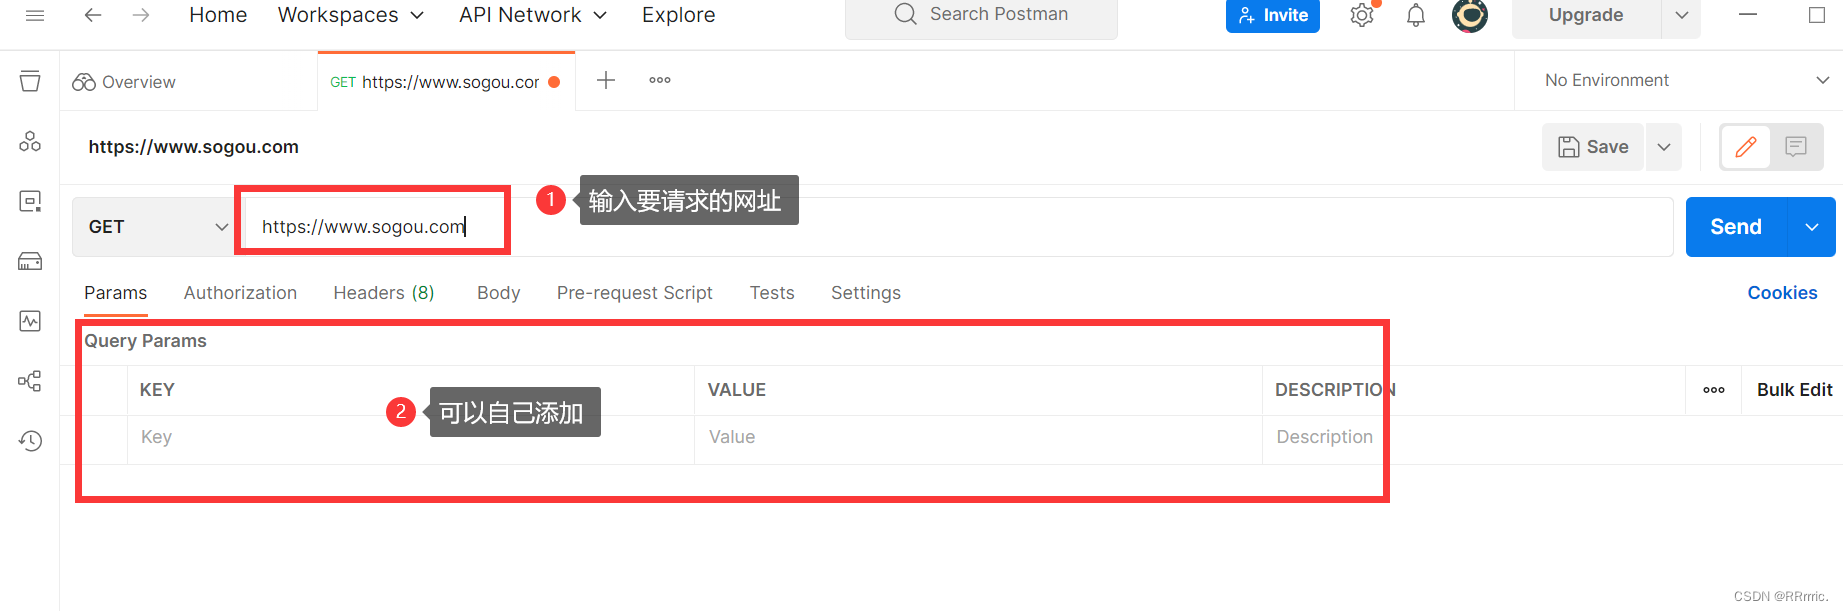Screen dimensions: 1843x611
Task: Open Monitors icon in the sidebar
Action: tap(30, 321)
